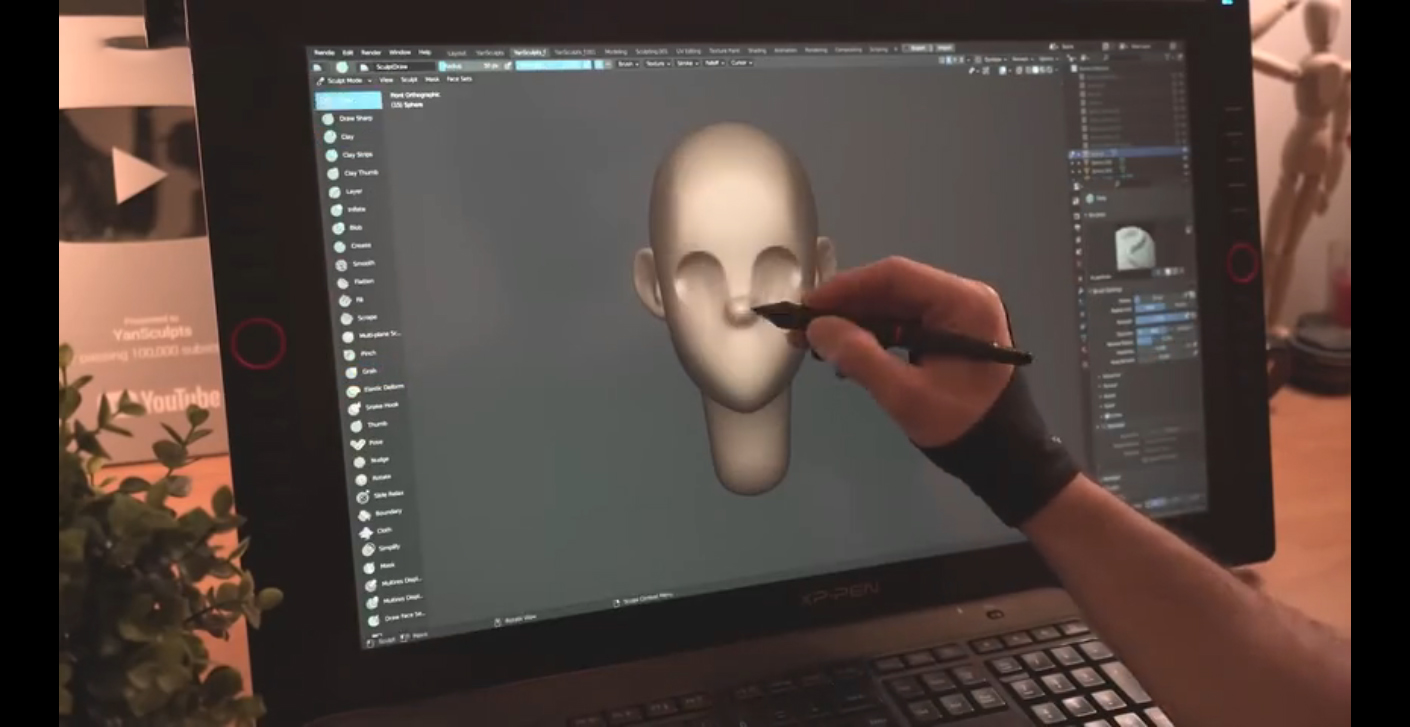The image size is (1410, 727).
Task: Adjust the Radius slider in tool header
Action: click(x=470, y=65)
